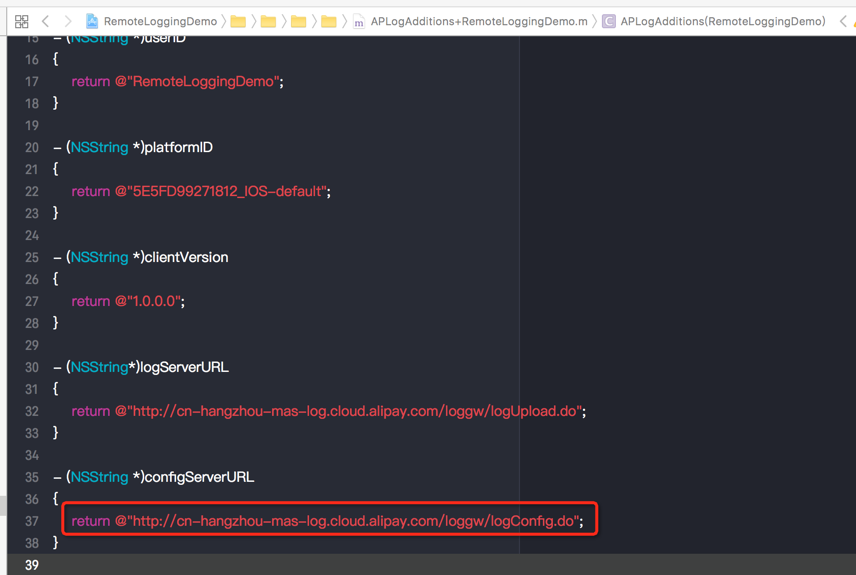Click the closing brace on line 18
Screen dimensions: 856x575
pyautogui.click(x=55, y=103)
